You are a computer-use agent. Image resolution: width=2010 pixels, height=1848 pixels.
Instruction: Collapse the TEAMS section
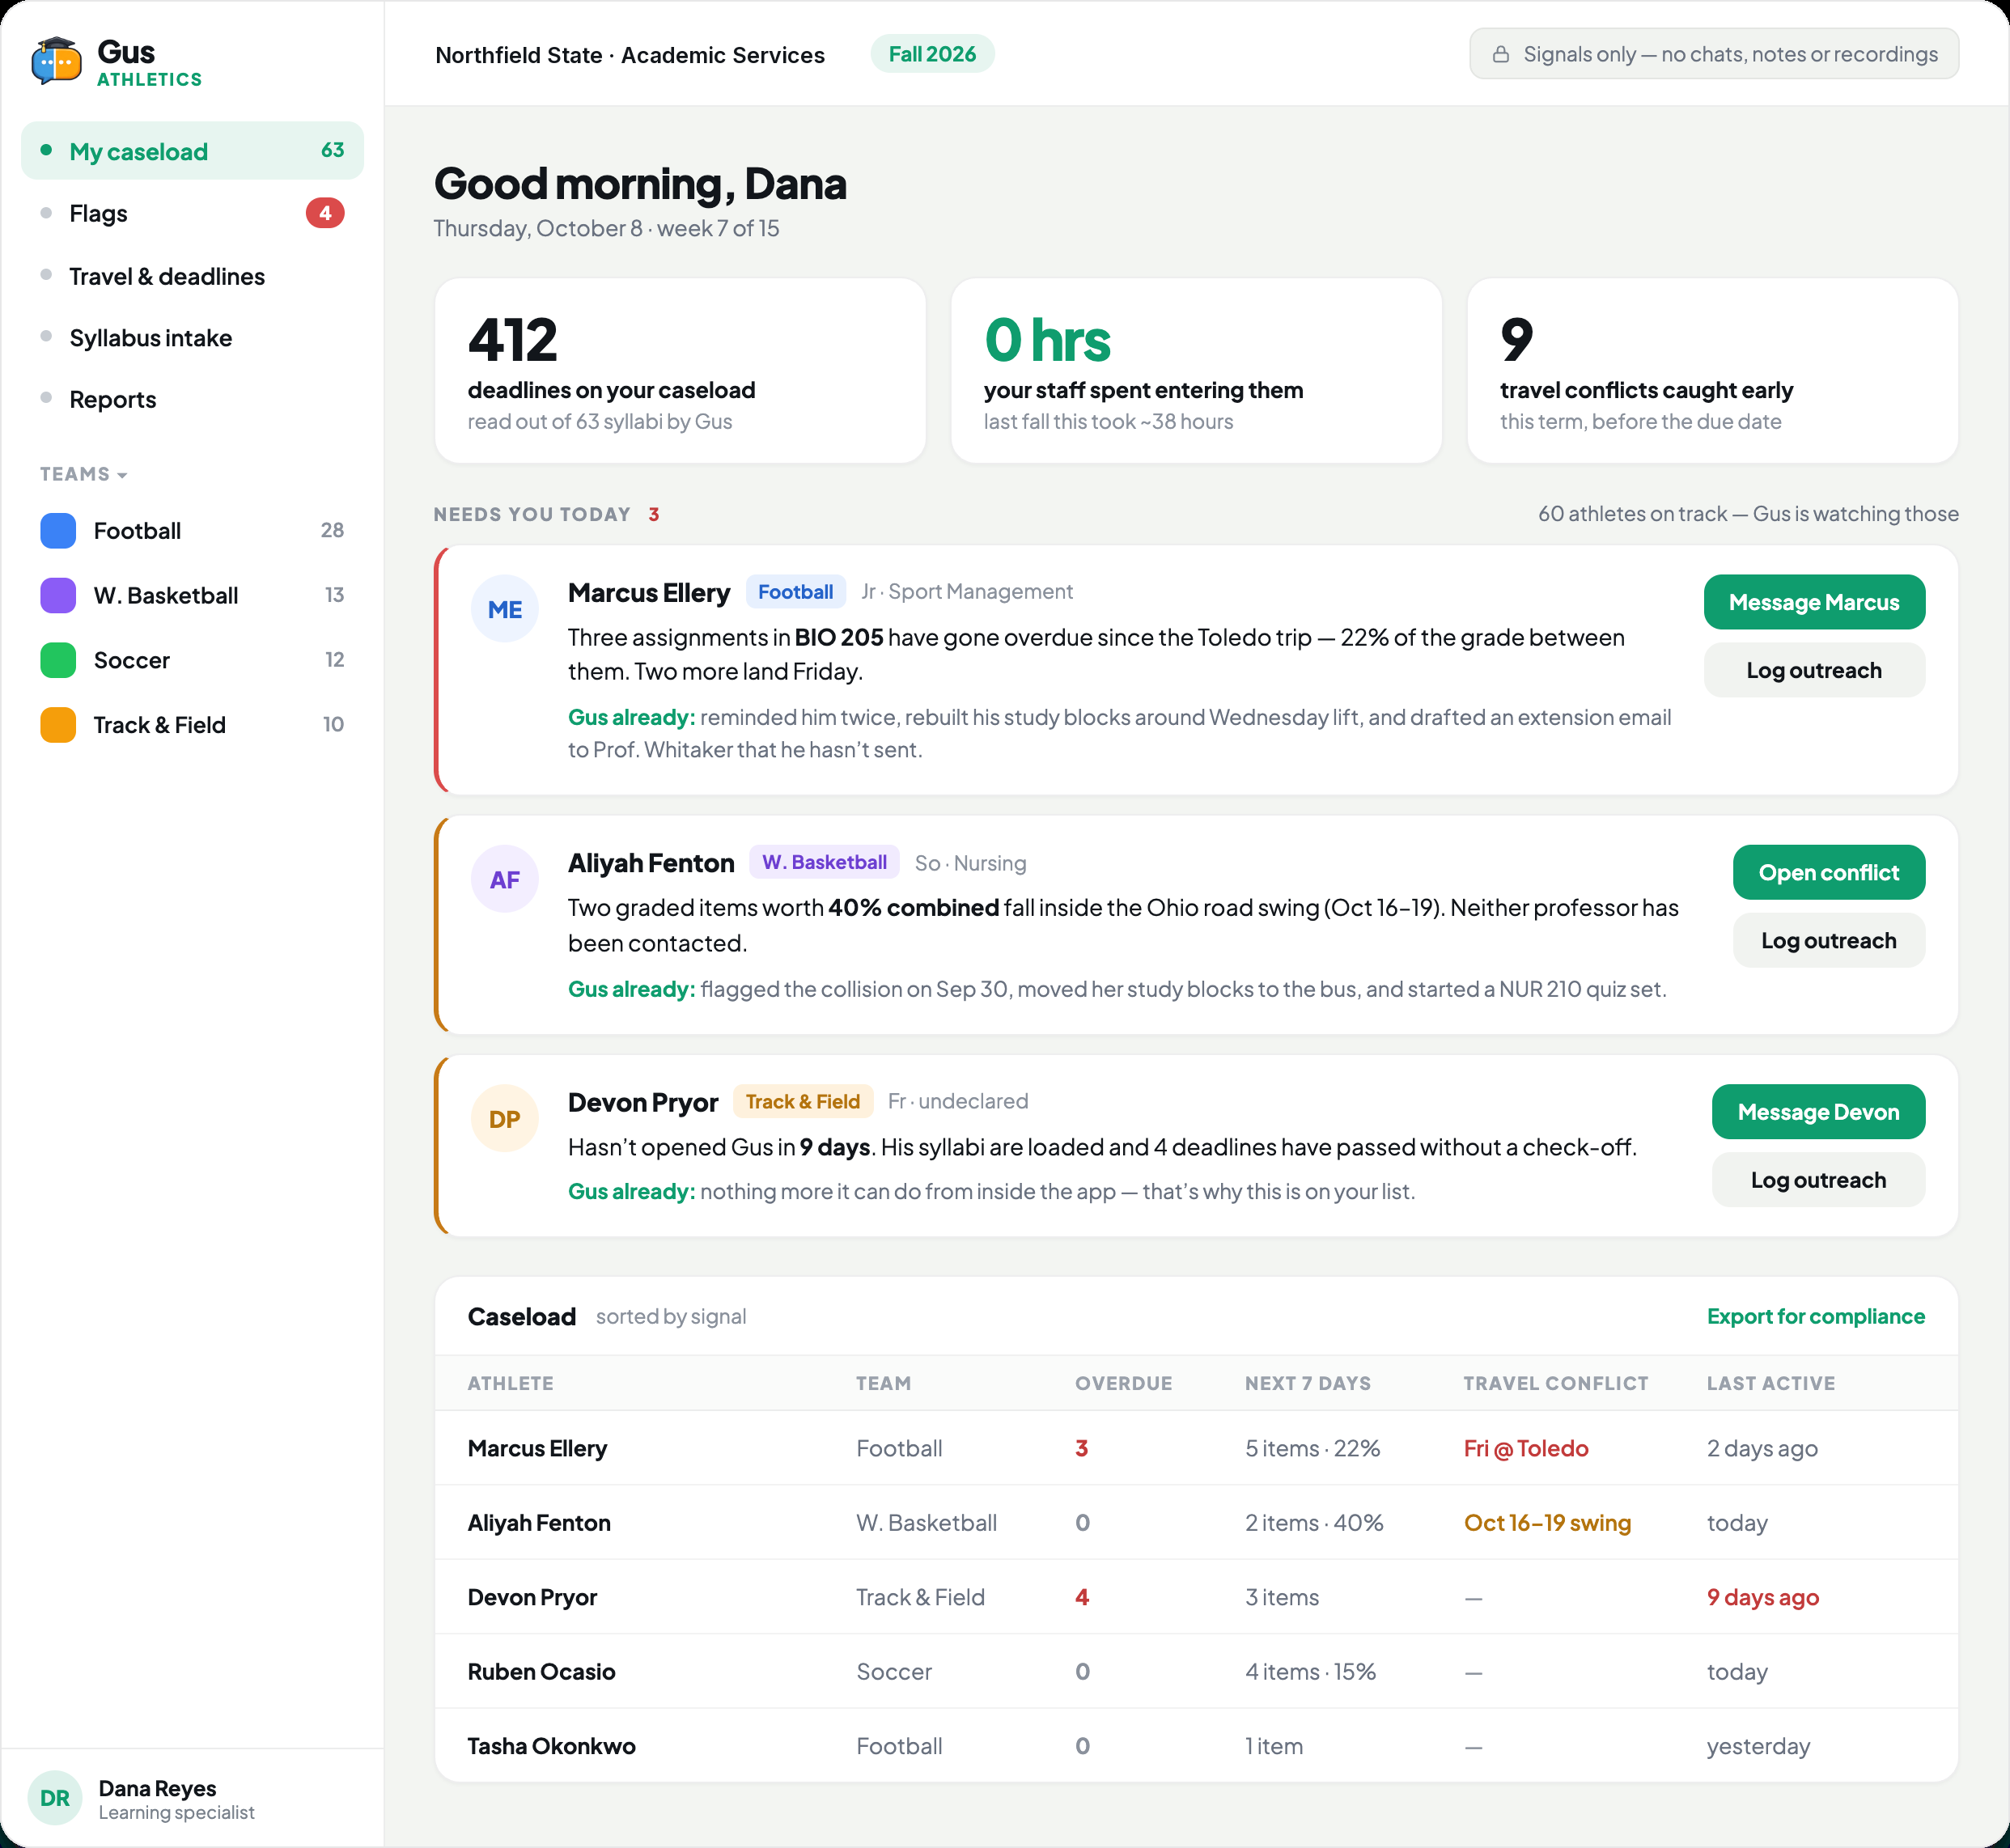coord(84,474)
